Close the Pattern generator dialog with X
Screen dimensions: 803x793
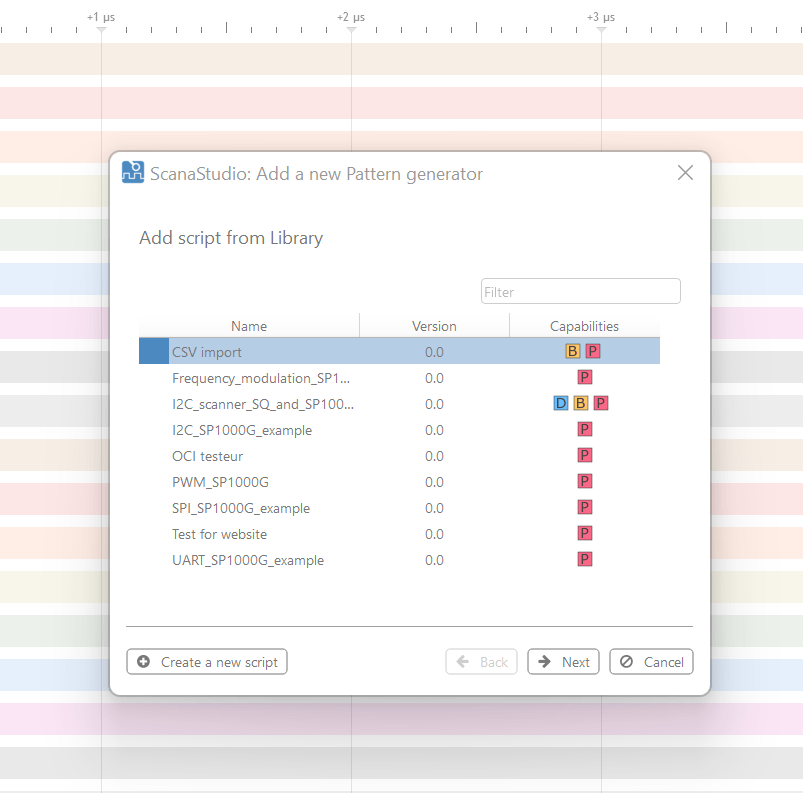click(x=685, y=173)
